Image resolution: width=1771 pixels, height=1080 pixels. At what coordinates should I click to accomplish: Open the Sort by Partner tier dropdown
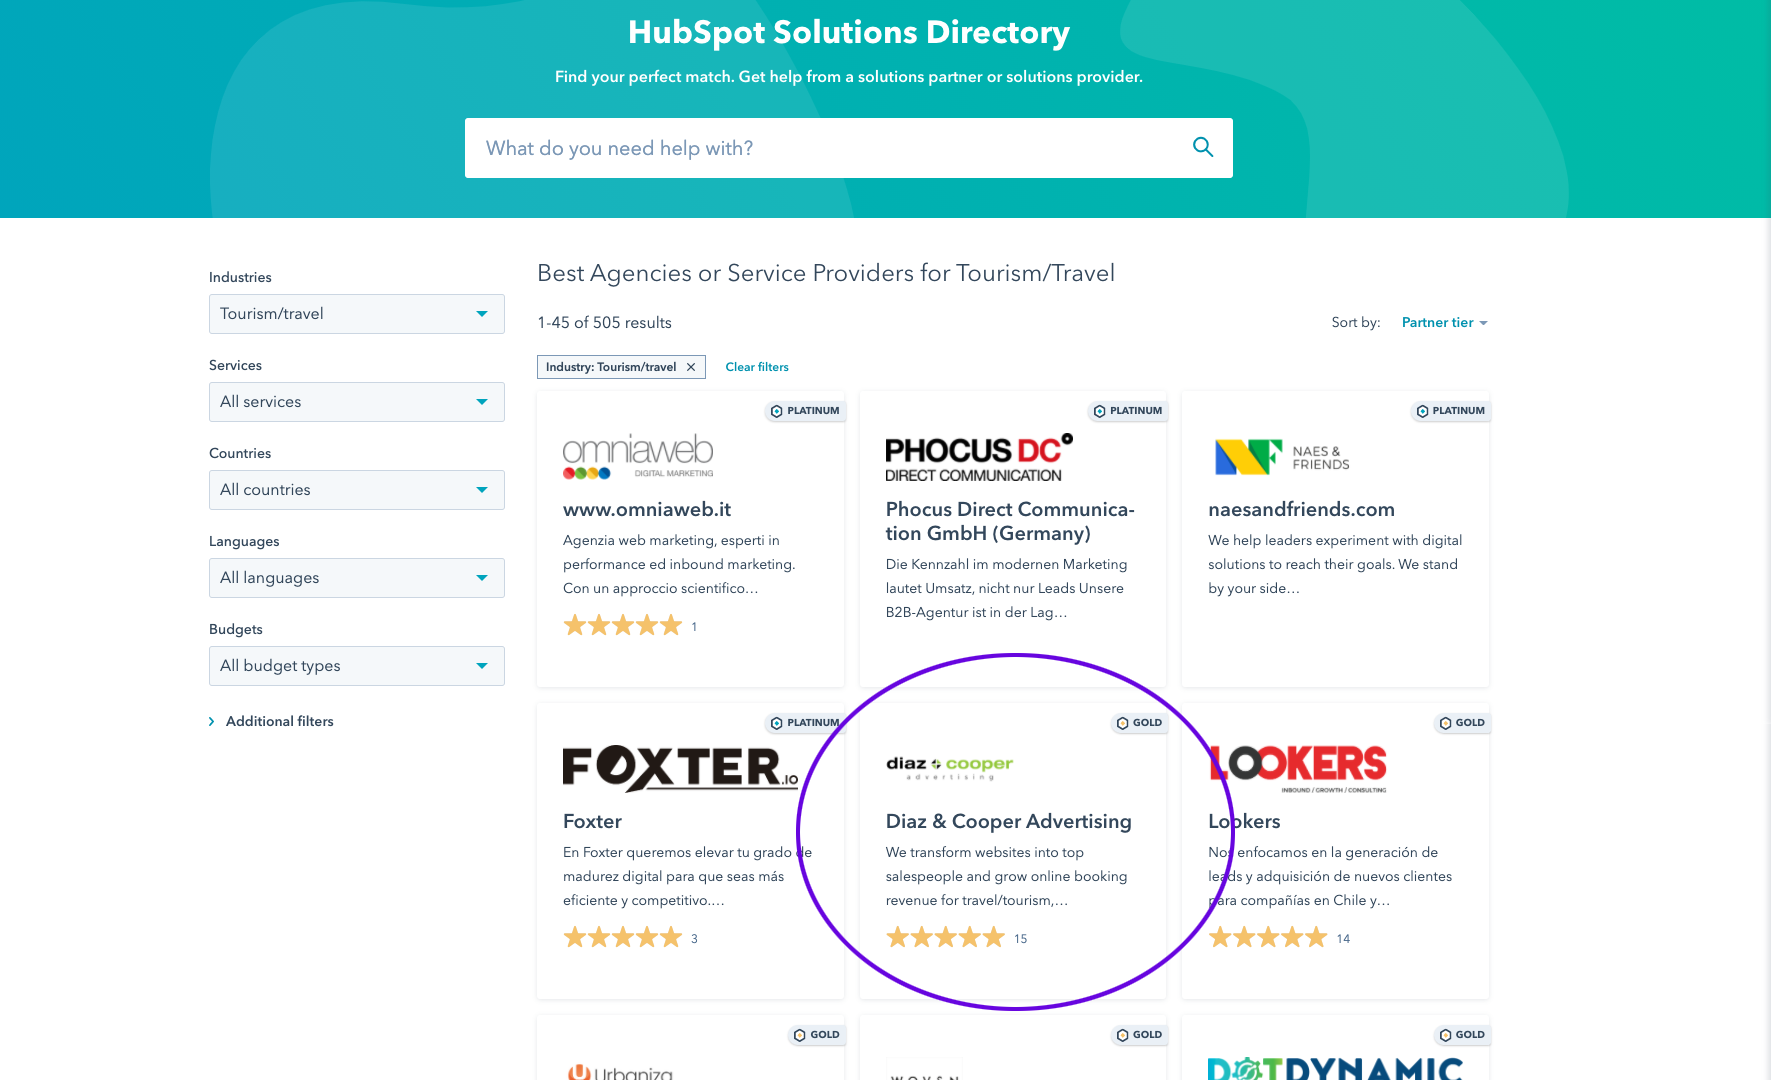coord(1443,322)
